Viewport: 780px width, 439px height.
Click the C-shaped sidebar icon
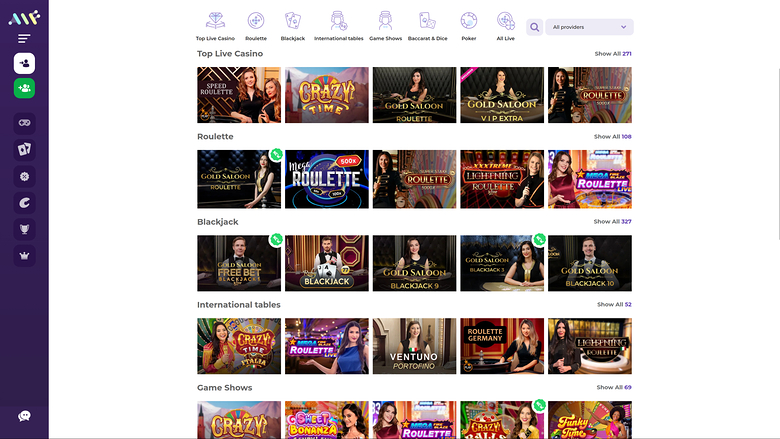coord(24,202)
